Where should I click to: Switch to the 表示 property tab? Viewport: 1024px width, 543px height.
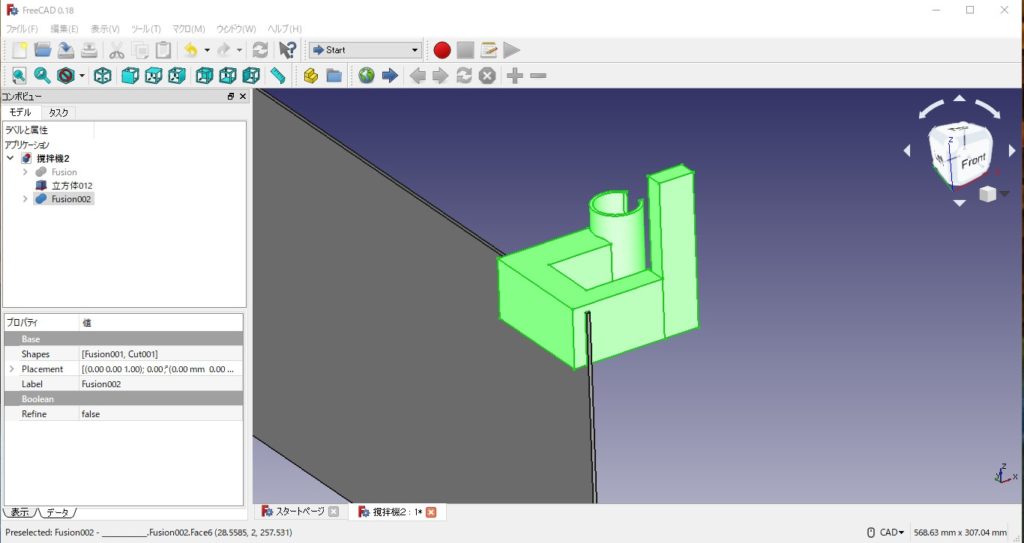[x=20, y=513]
